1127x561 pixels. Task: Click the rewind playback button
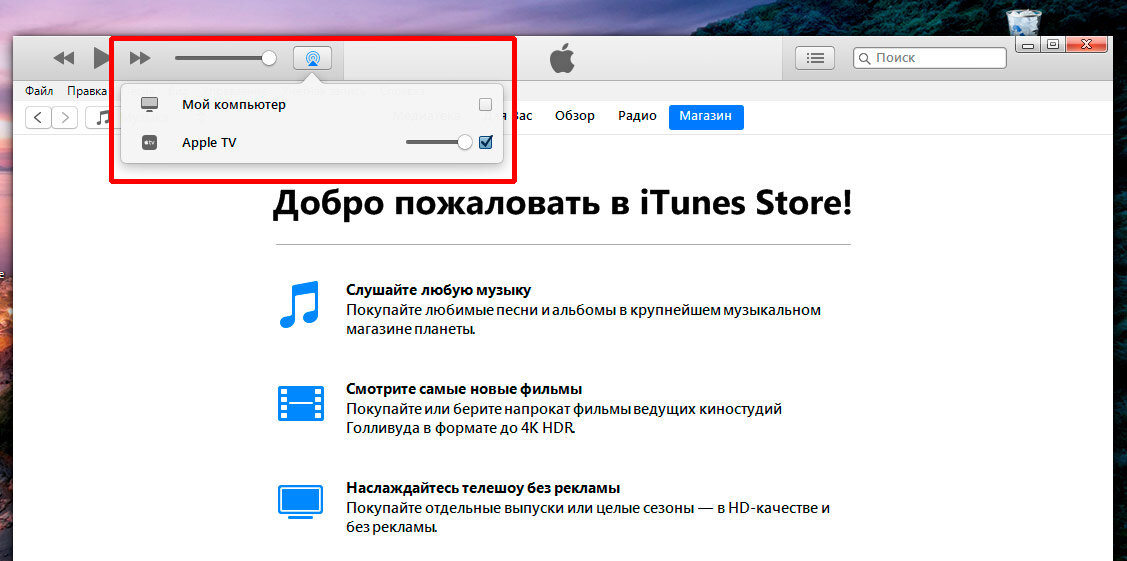click(64, 58)
